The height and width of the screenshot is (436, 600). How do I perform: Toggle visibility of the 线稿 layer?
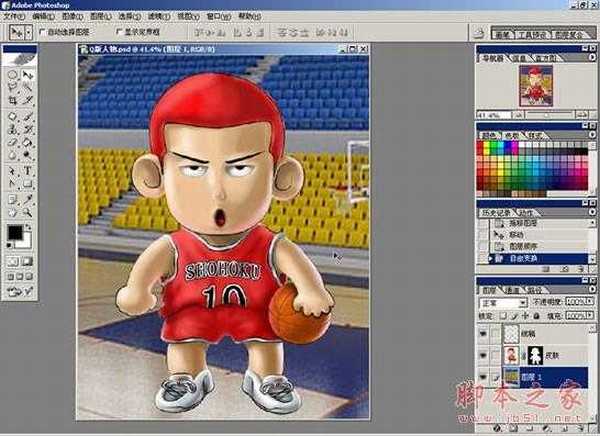point(483,331)
